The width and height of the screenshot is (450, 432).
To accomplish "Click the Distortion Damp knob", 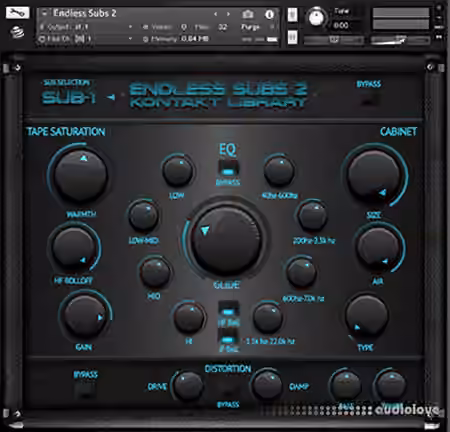I will [266, 386].
